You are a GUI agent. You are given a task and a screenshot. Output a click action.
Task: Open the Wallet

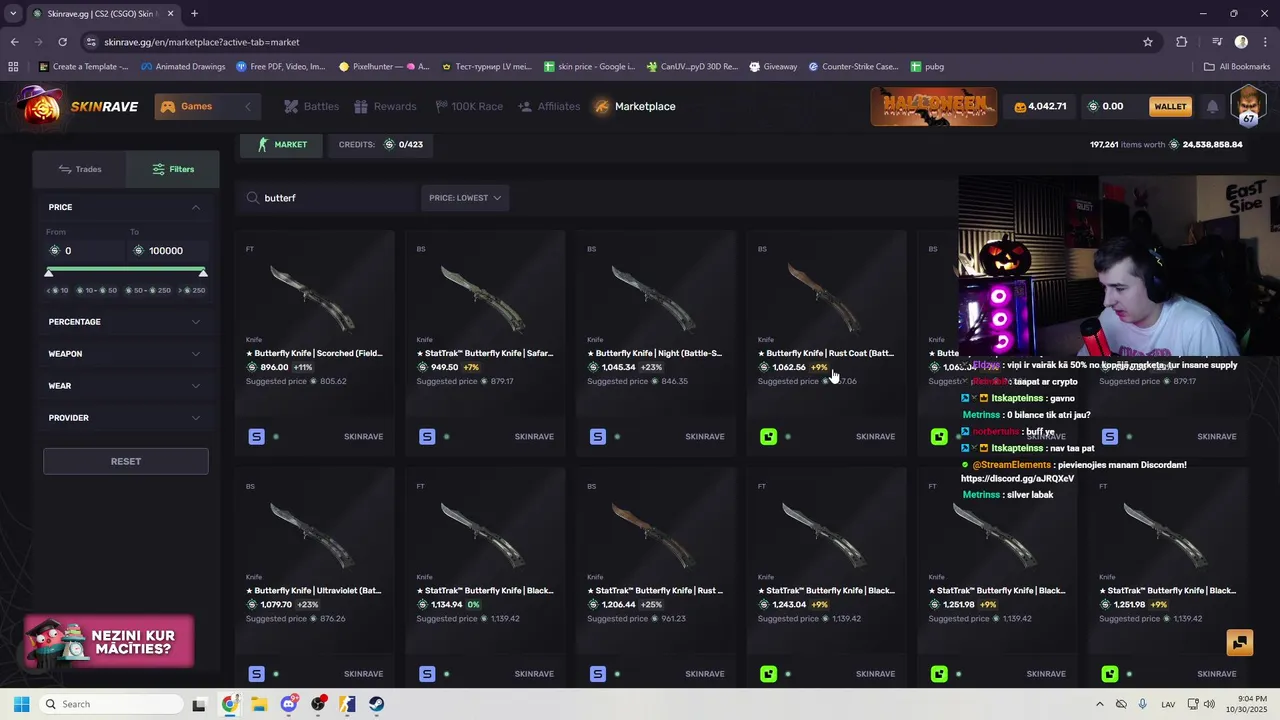coord(1170,106)
